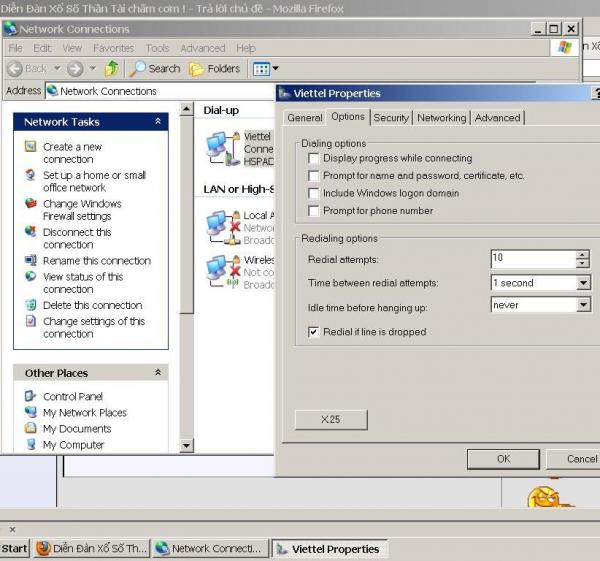Enable Prompt for phone number checkbox

pyautogui.click(x=313, y=211)
